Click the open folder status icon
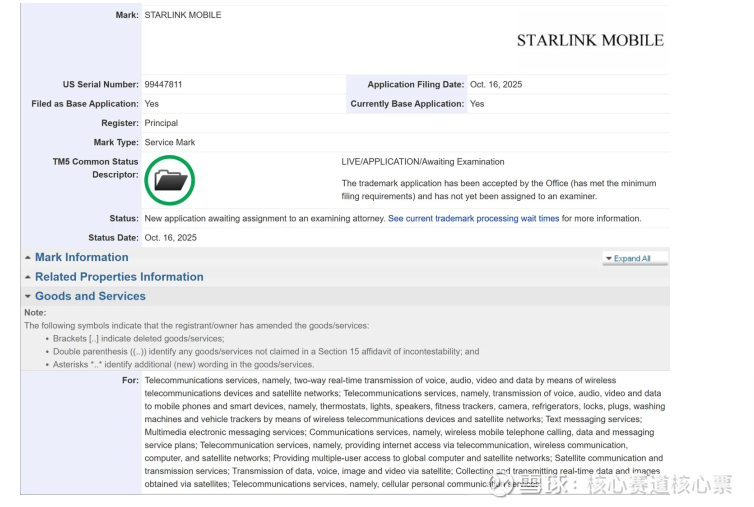 tap(169, 180)
